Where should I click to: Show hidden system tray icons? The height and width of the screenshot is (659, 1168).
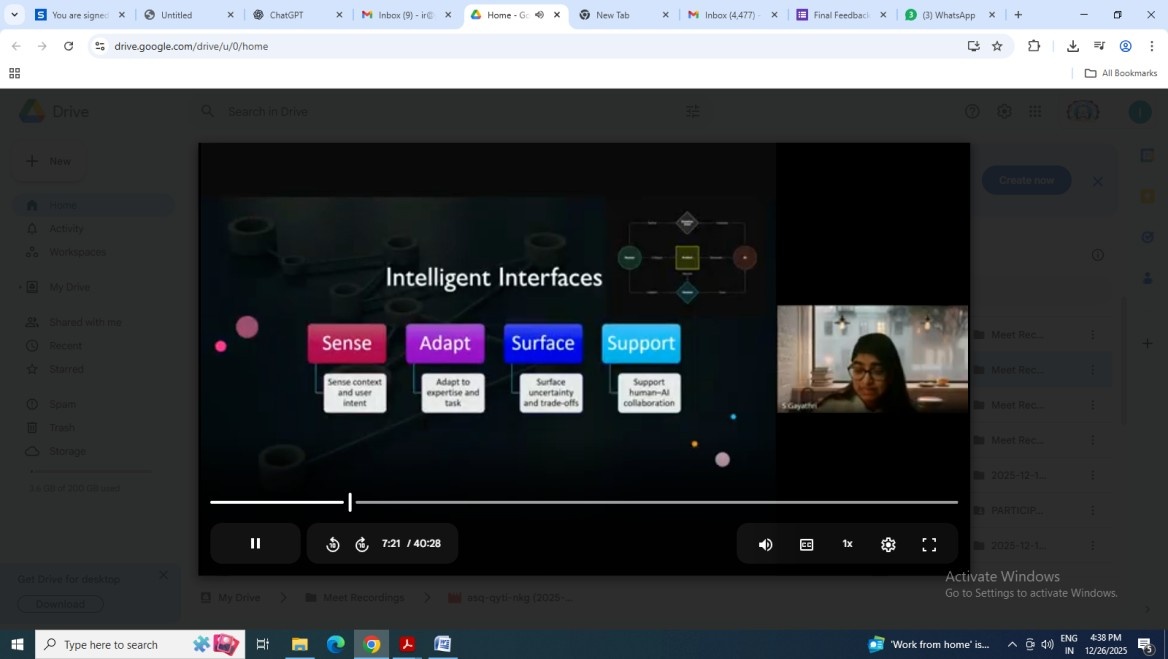click(1012, 645)
